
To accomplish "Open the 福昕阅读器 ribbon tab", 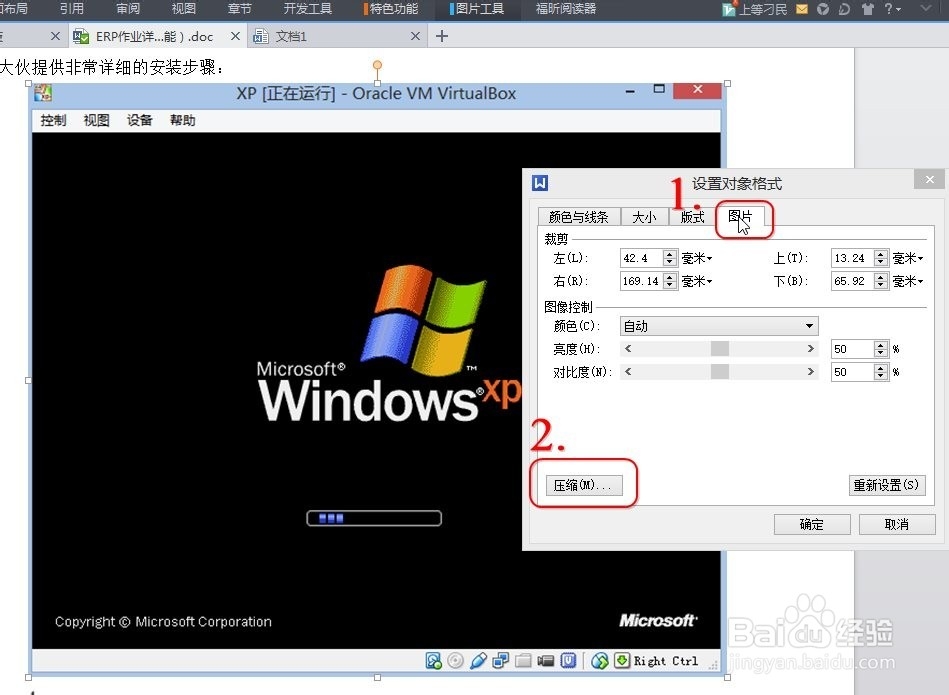I will [x=566, y=9].
